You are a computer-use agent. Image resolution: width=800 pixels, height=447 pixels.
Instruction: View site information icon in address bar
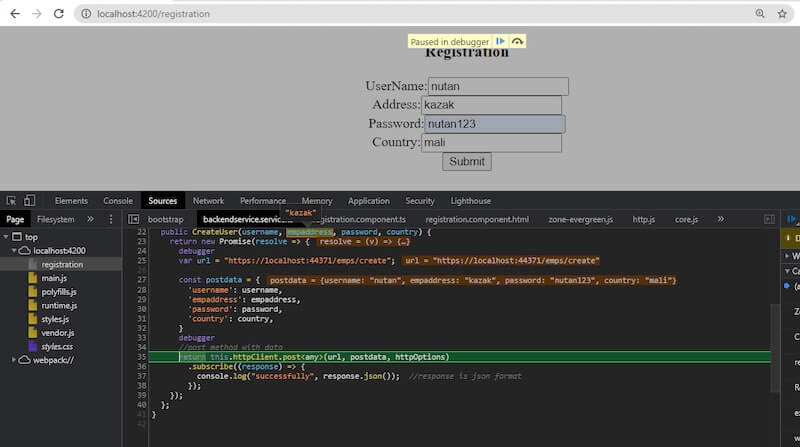[86, 14]
